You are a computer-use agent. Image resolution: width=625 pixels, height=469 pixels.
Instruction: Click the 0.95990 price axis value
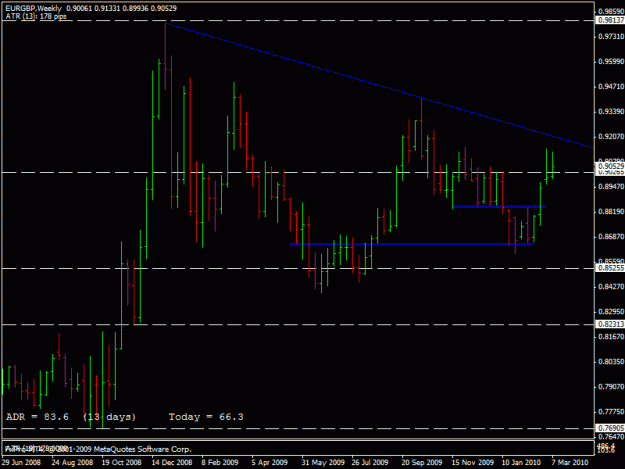click(x=611, y=62)
